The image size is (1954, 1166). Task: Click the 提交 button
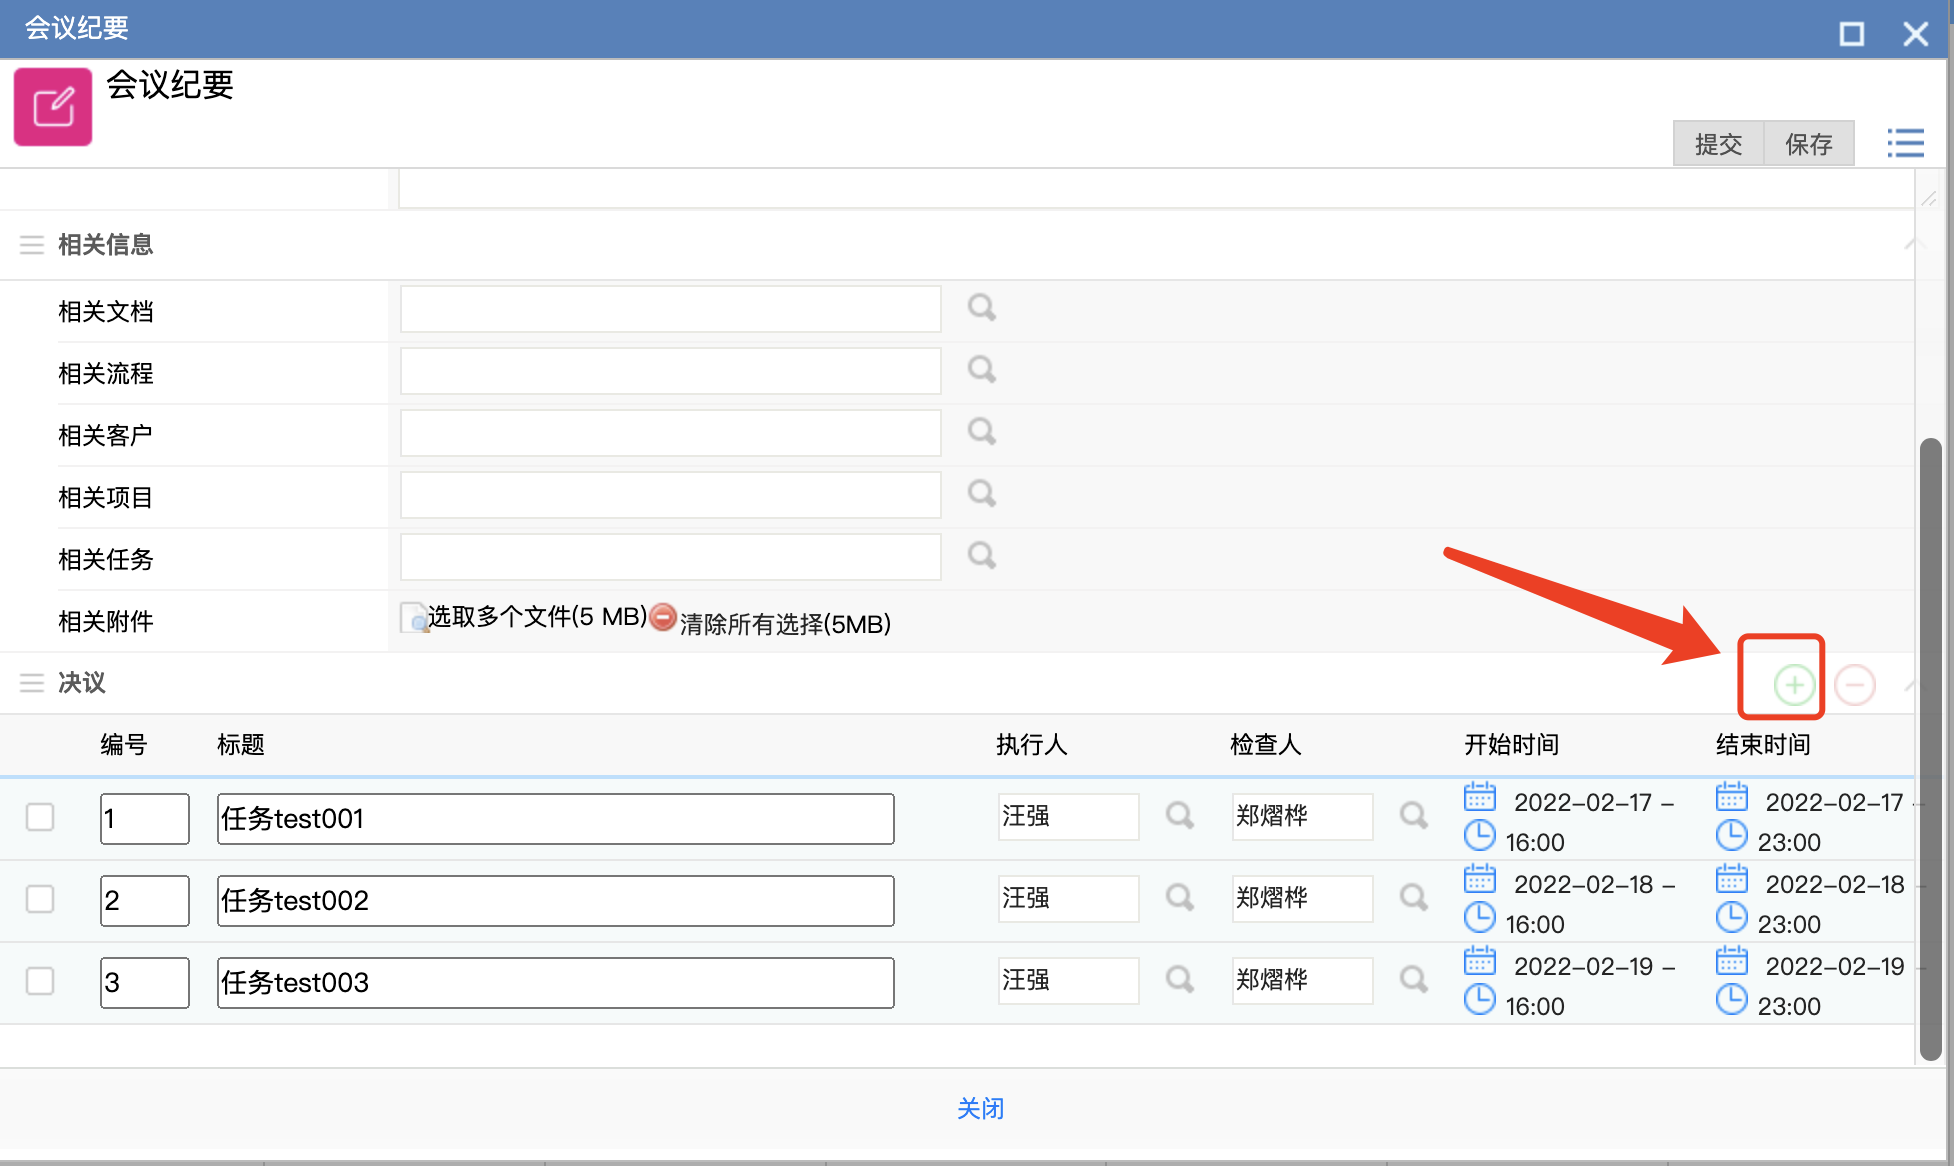click(x=1717, y=144)
